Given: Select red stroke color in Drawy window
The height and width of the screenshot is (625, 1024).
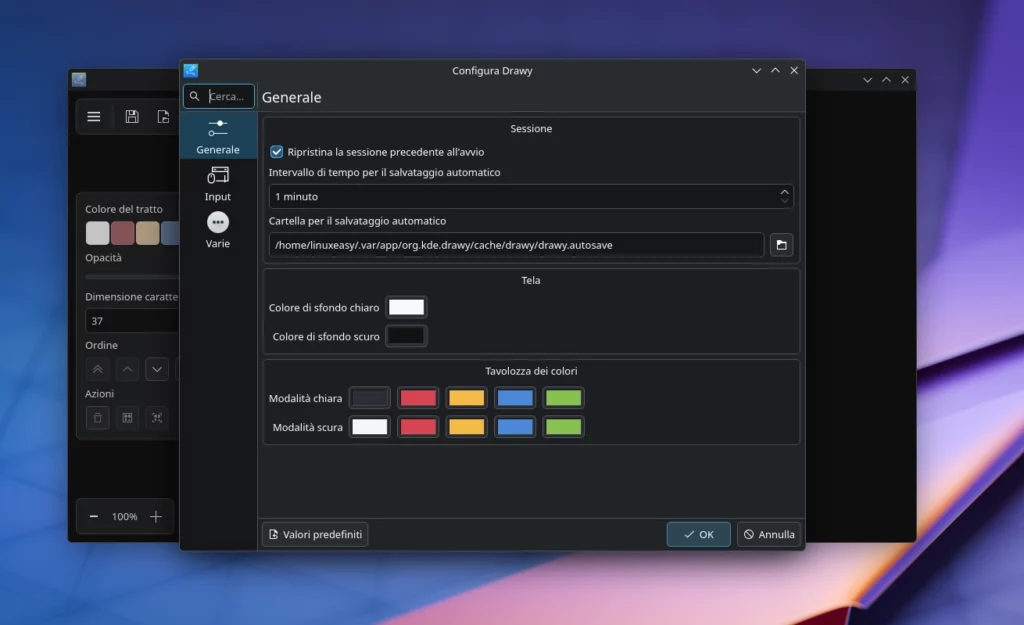Looking at the screenshot, I should tap(122, 233).
